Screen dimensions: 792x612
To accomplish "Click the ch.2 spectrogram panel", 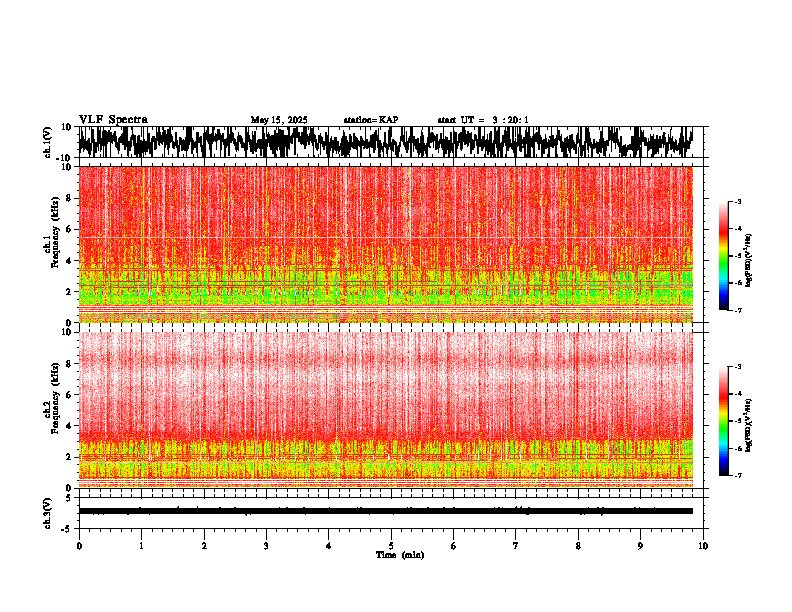I will pos(386,410).
